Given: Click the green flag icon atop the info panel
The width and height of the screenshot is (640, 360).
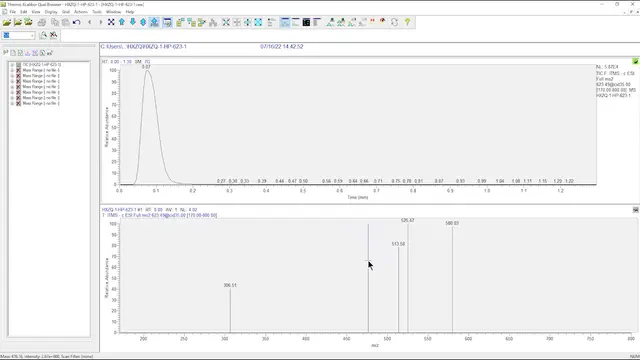Looking at the screenshot, I should [6, 53].
